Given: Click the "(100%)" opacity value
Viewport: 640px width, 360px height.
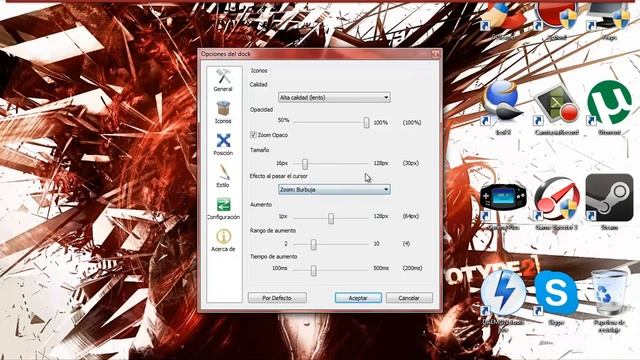Looking at the screenshot, I should pyautogui.click(x=412, y=122).
